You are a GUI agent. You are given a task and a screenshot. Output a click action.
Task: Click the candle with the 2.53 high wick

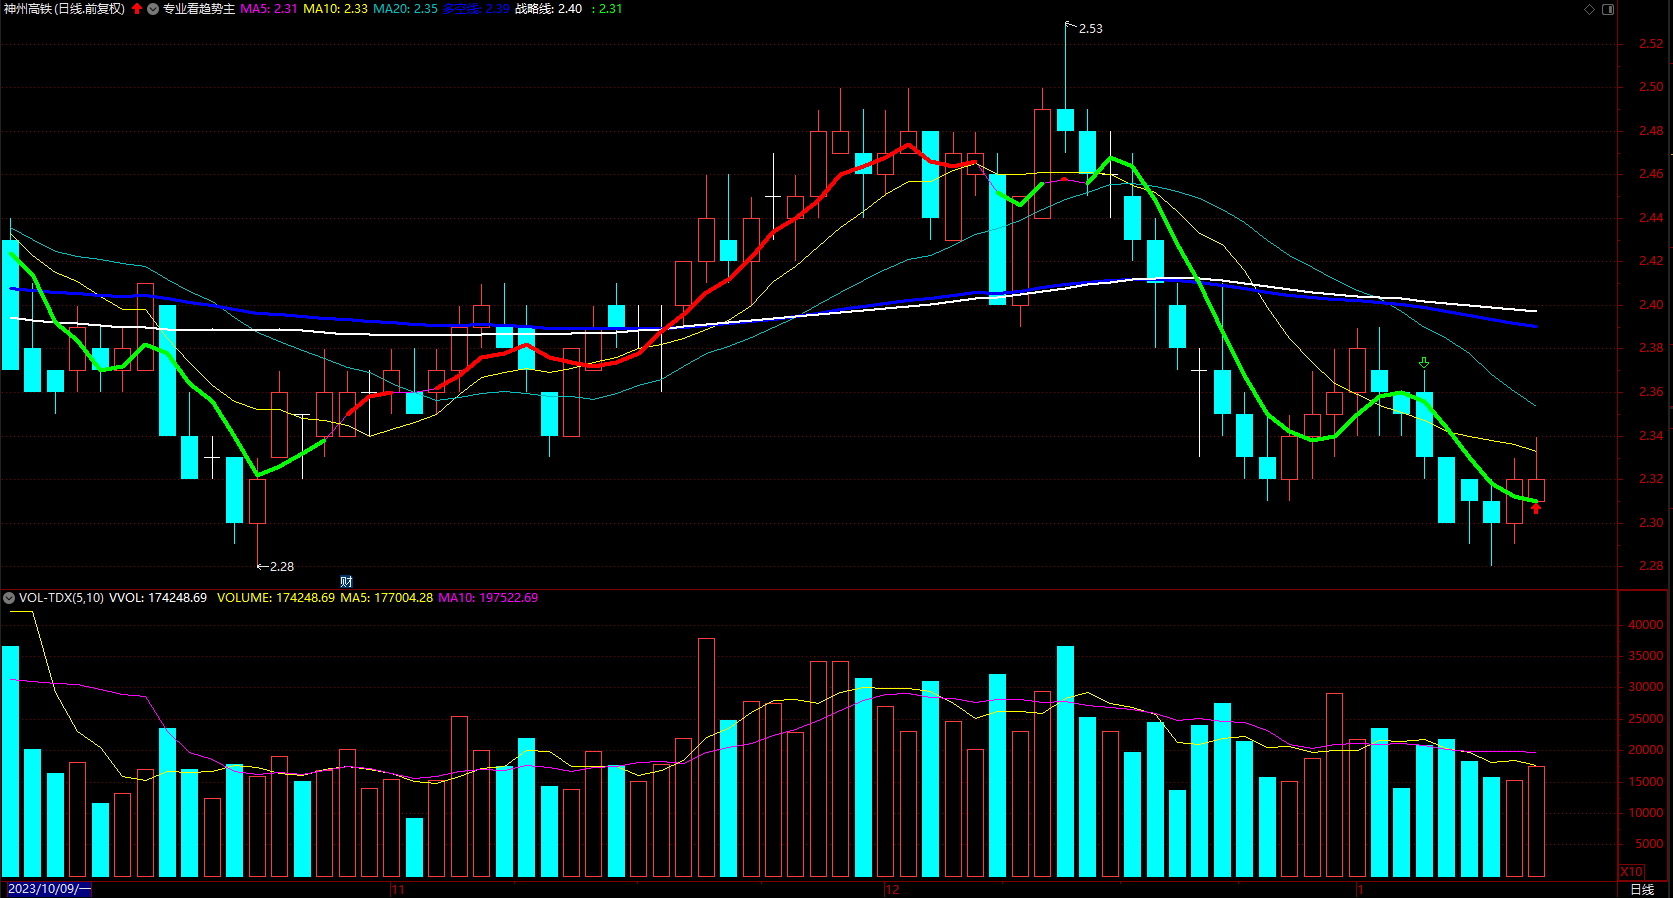coord(1065,120)
